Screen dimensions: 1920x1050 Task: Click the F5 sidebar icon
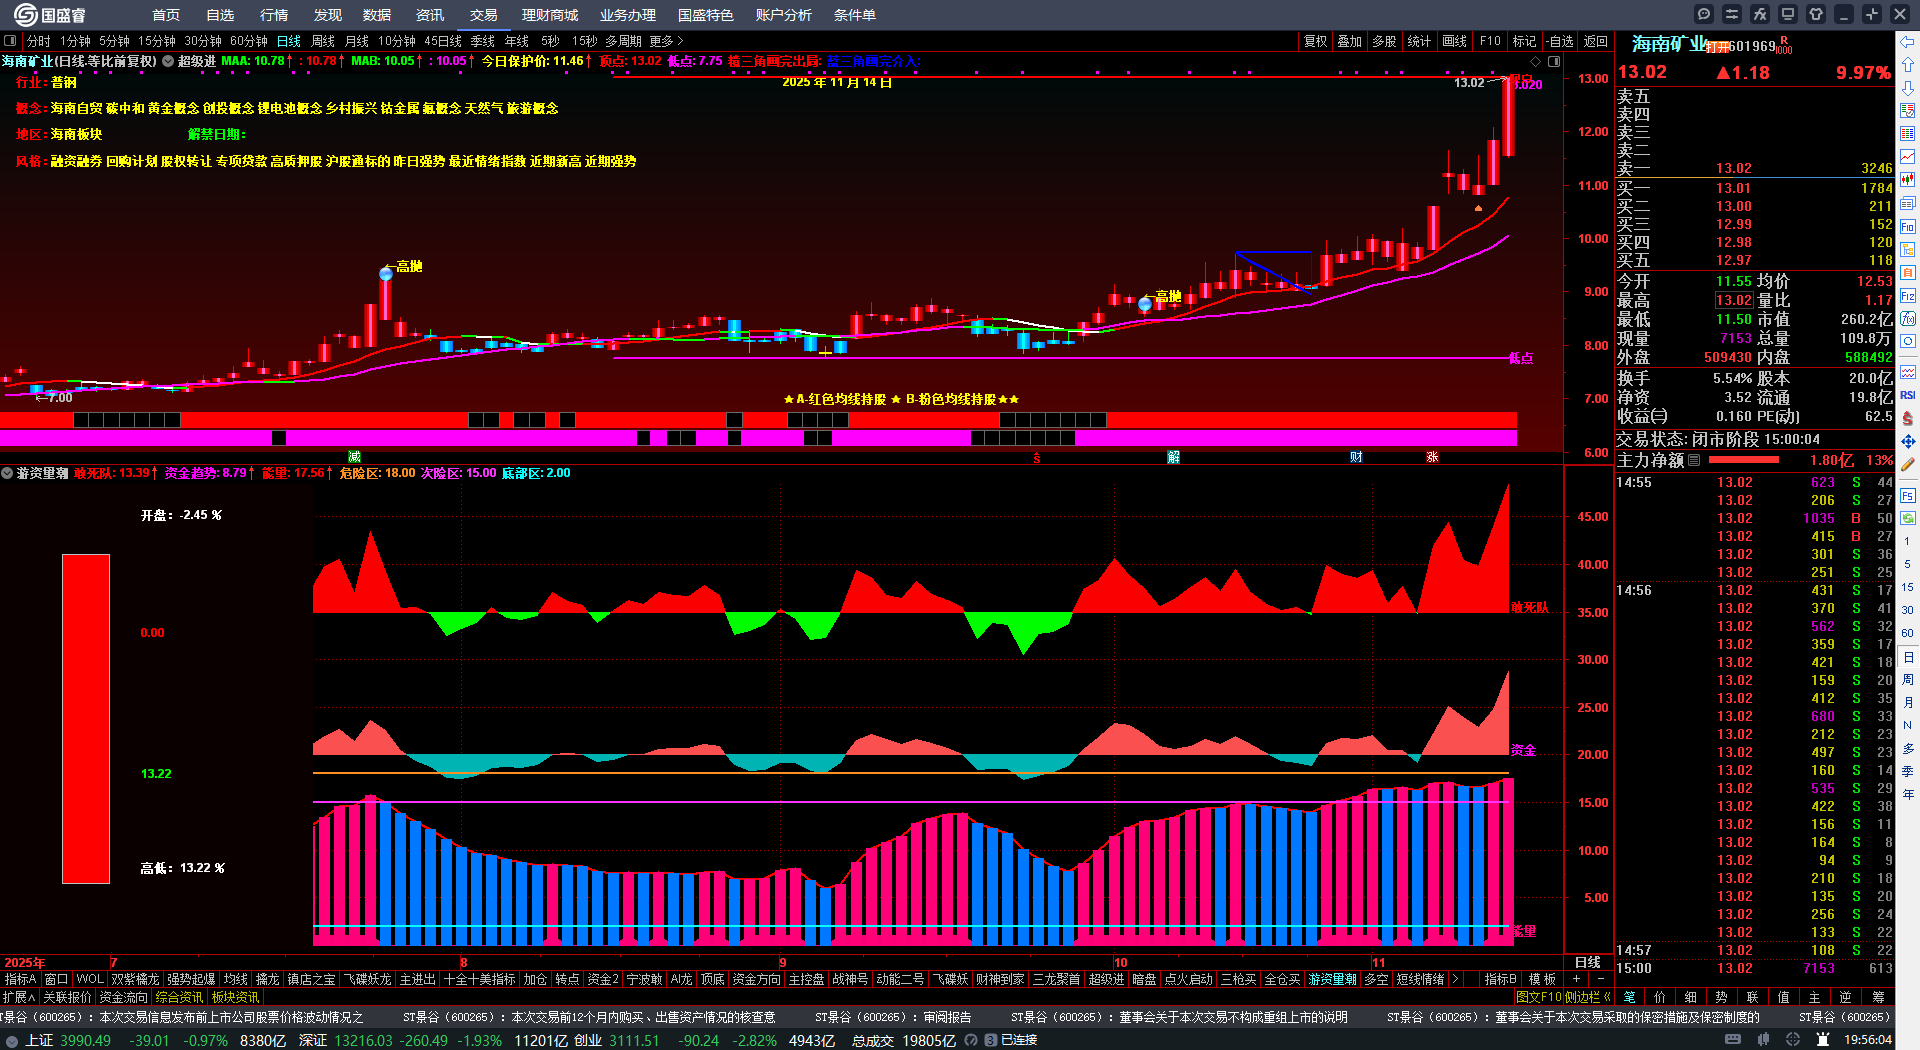tap(1908, 496)
